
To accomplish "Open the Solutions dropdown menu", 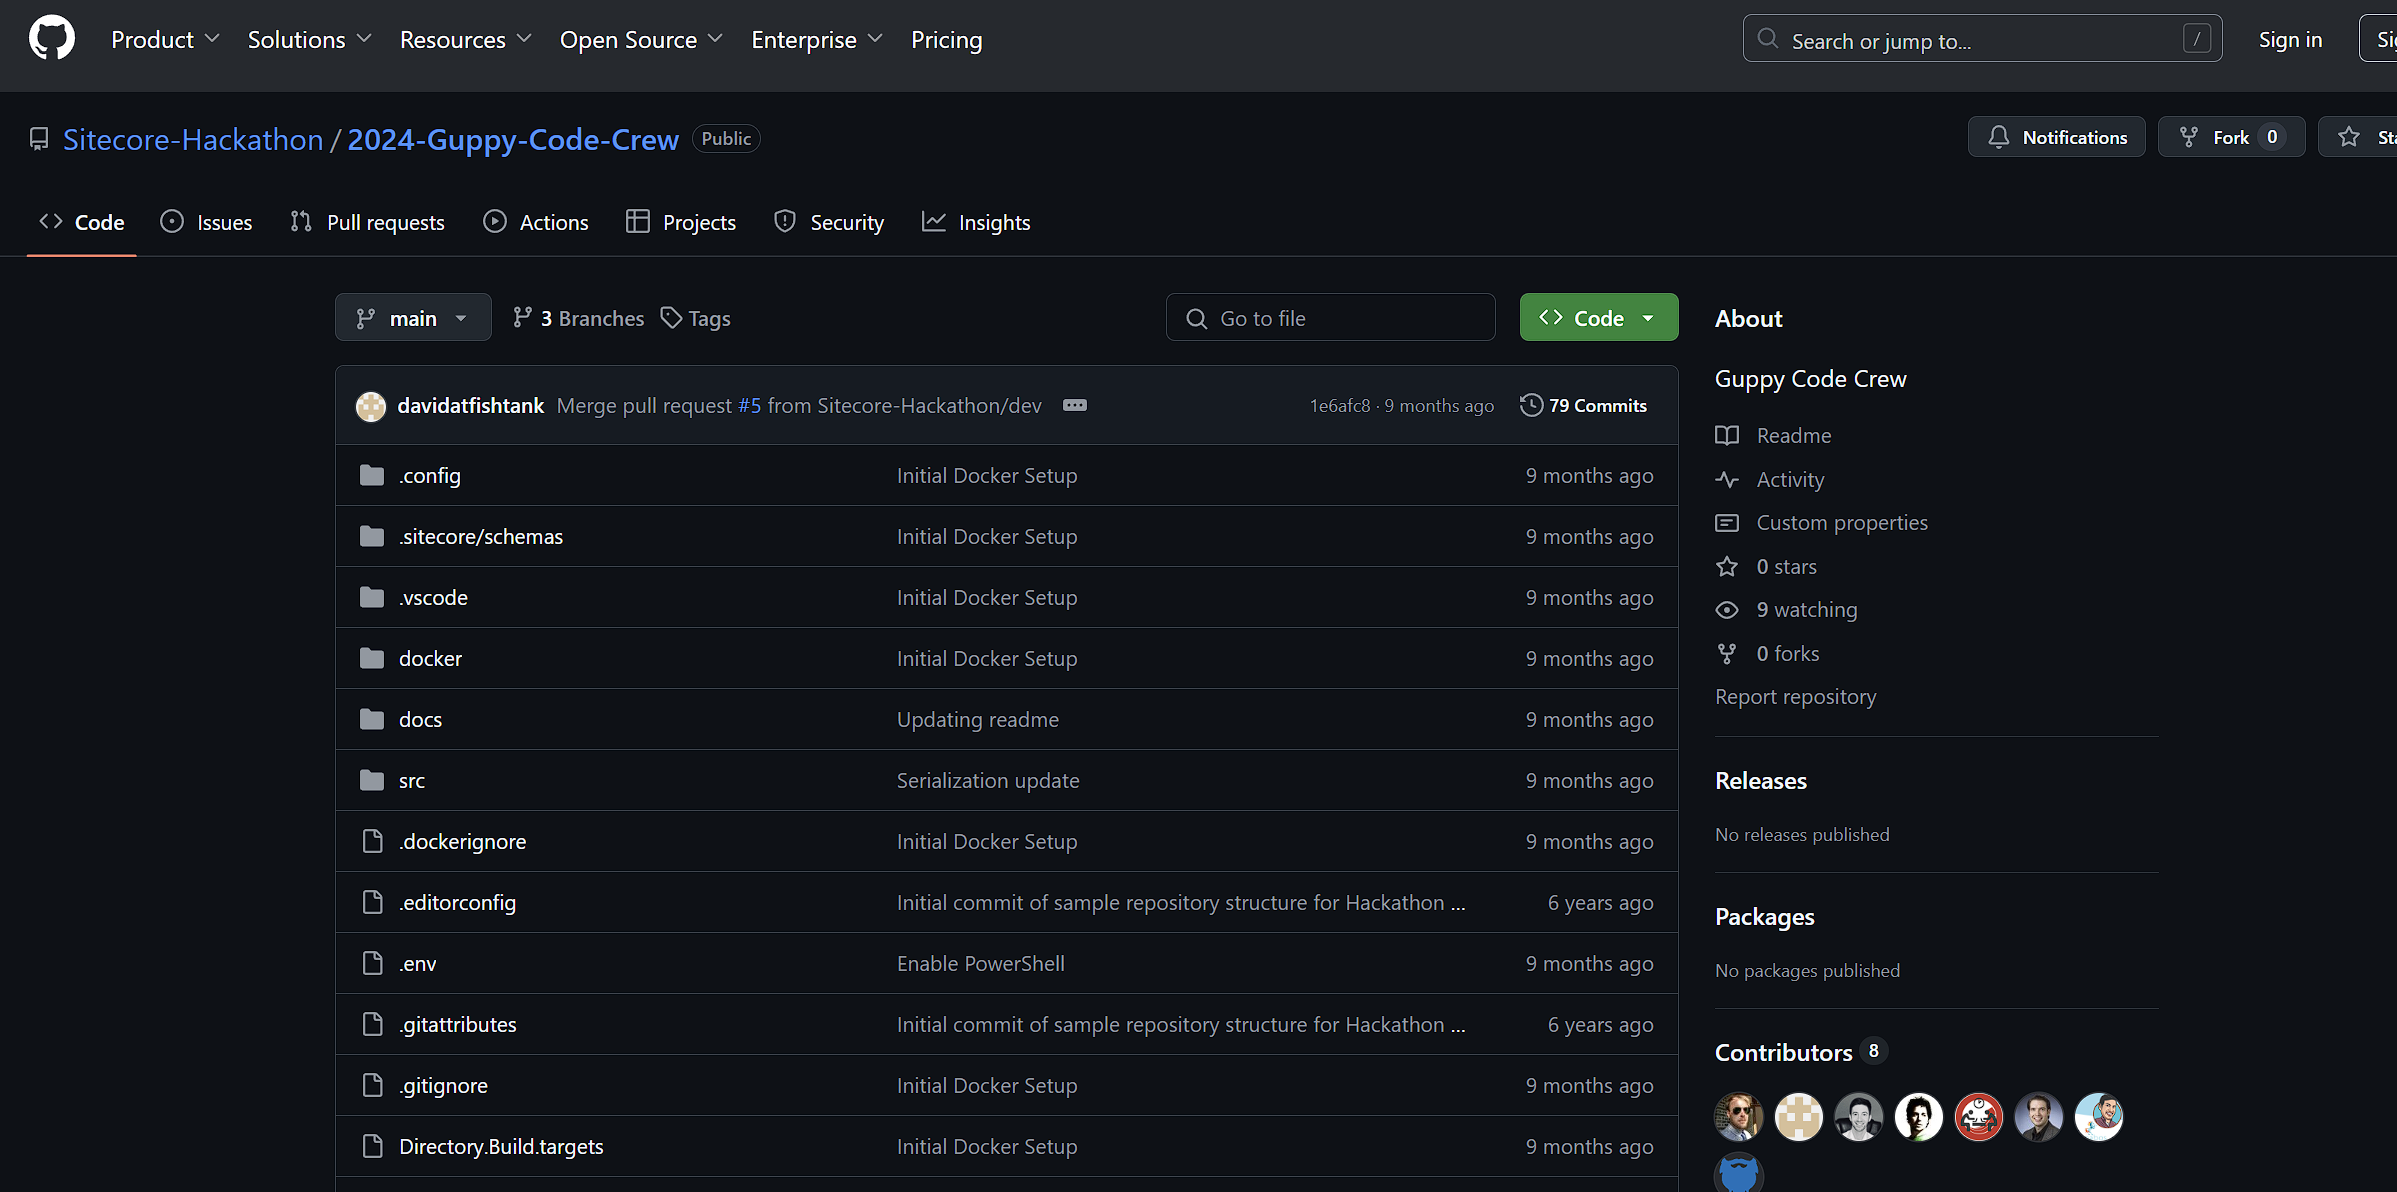I will [x=310, y=39].
